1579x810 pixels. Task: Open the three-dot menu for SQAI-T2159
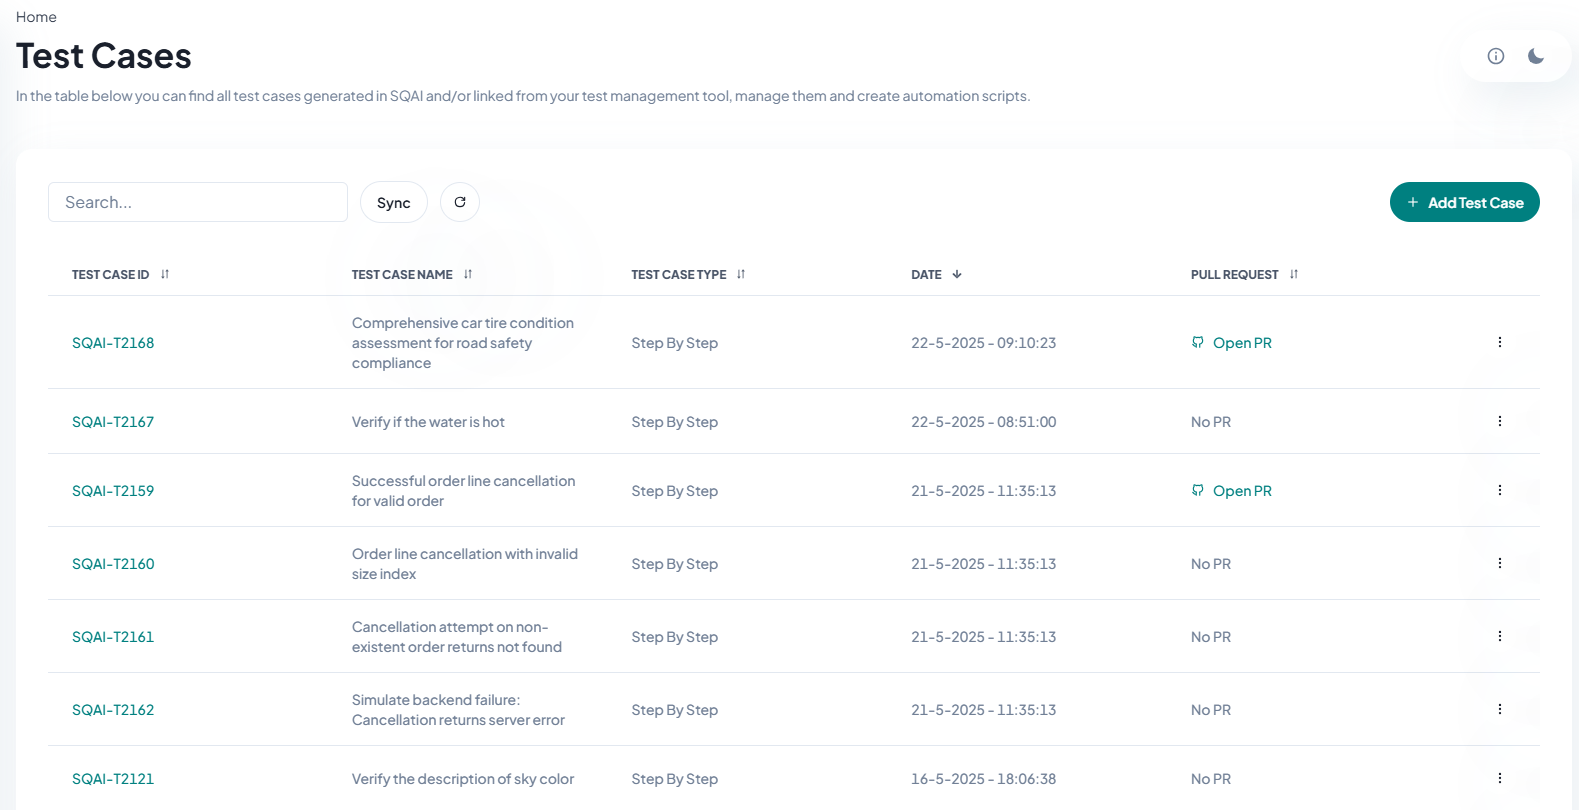[1500, 490]
